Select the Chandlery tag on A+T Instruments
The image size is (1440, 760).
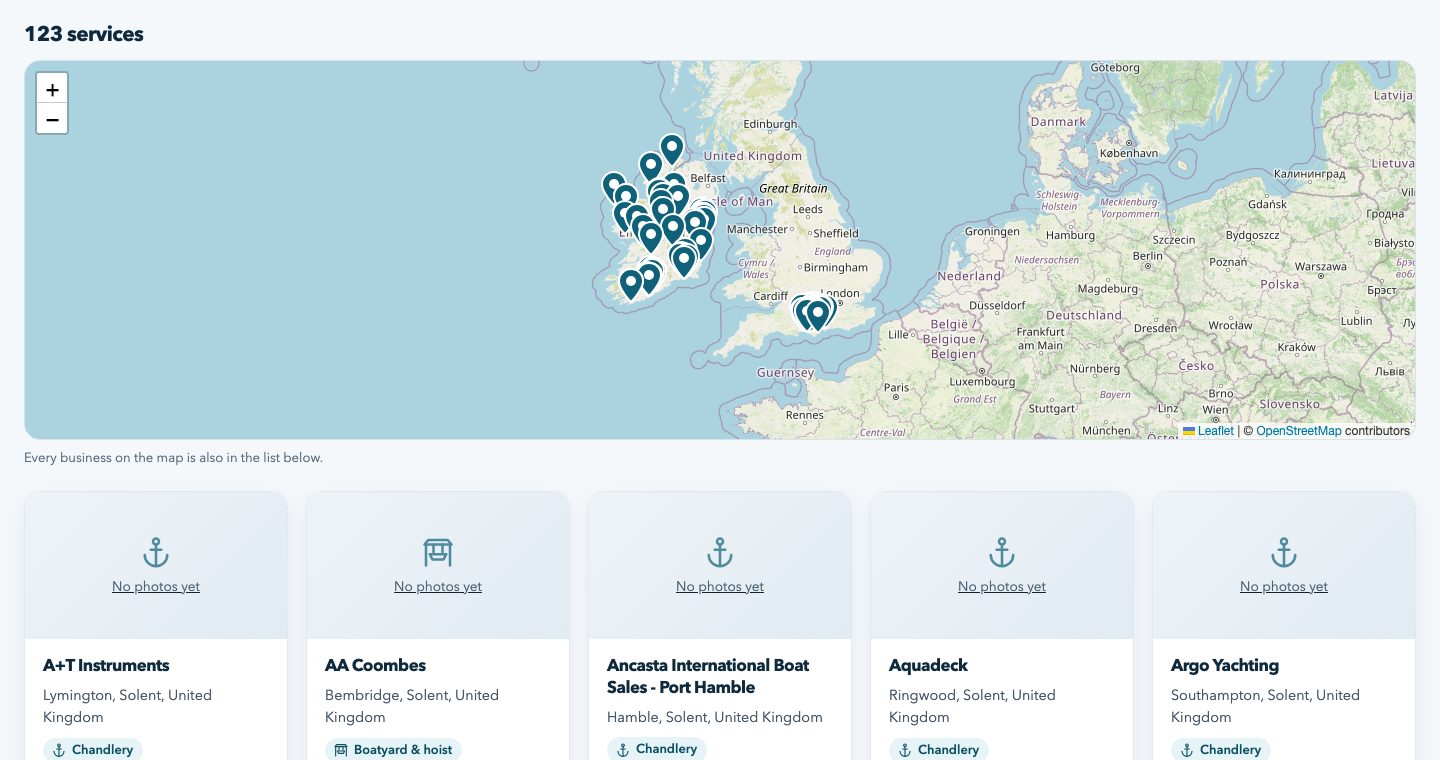click(93, 749)
